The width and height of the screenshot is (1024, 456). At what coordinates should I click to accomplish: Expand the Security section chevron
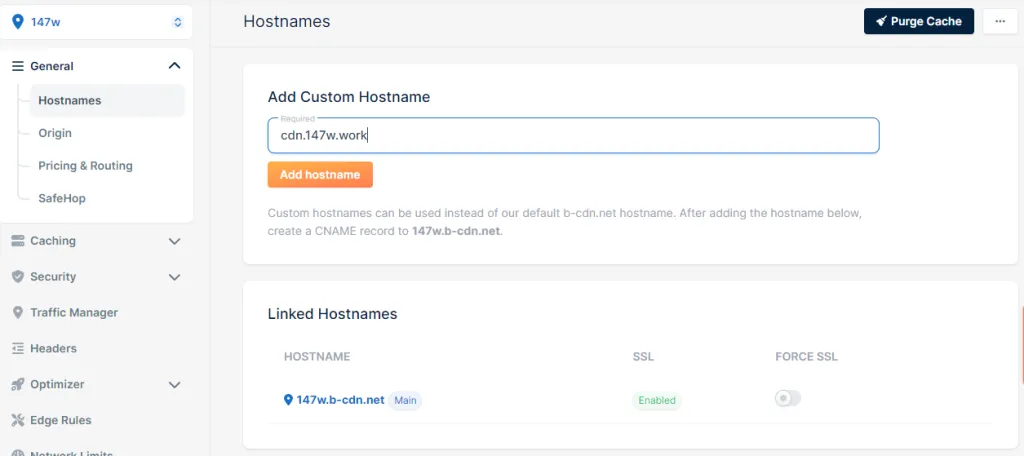[x=175, y=277]
